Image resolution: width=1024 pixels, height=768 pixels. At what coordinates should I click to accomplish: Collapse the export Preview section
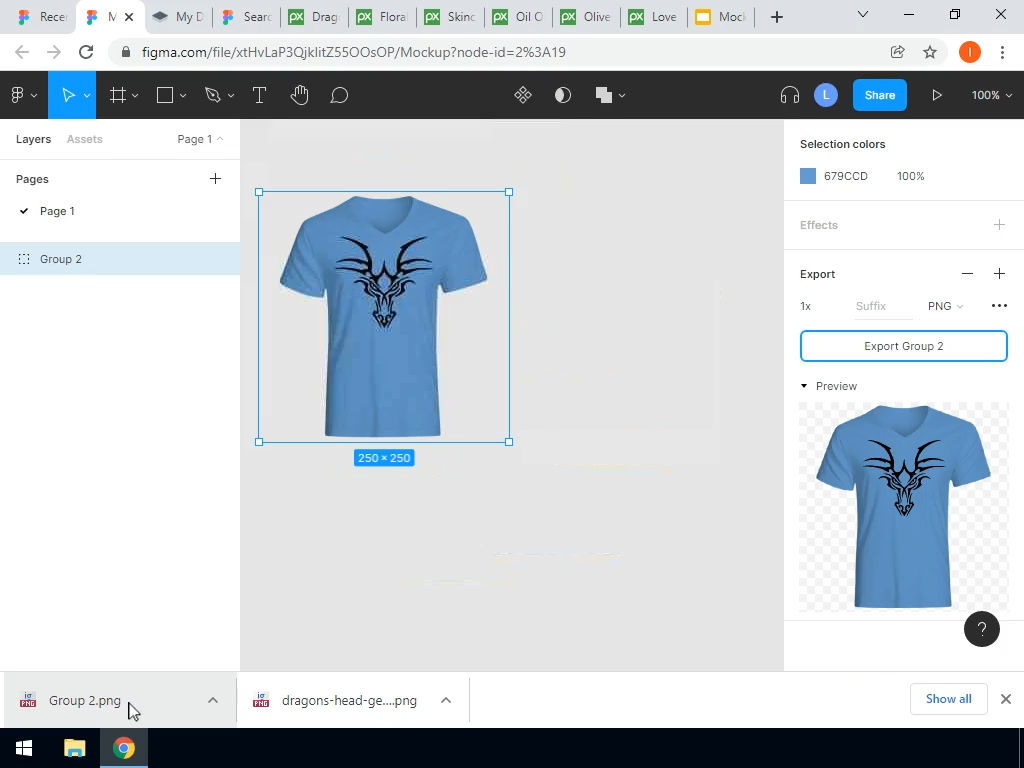[x=804, y=386]
